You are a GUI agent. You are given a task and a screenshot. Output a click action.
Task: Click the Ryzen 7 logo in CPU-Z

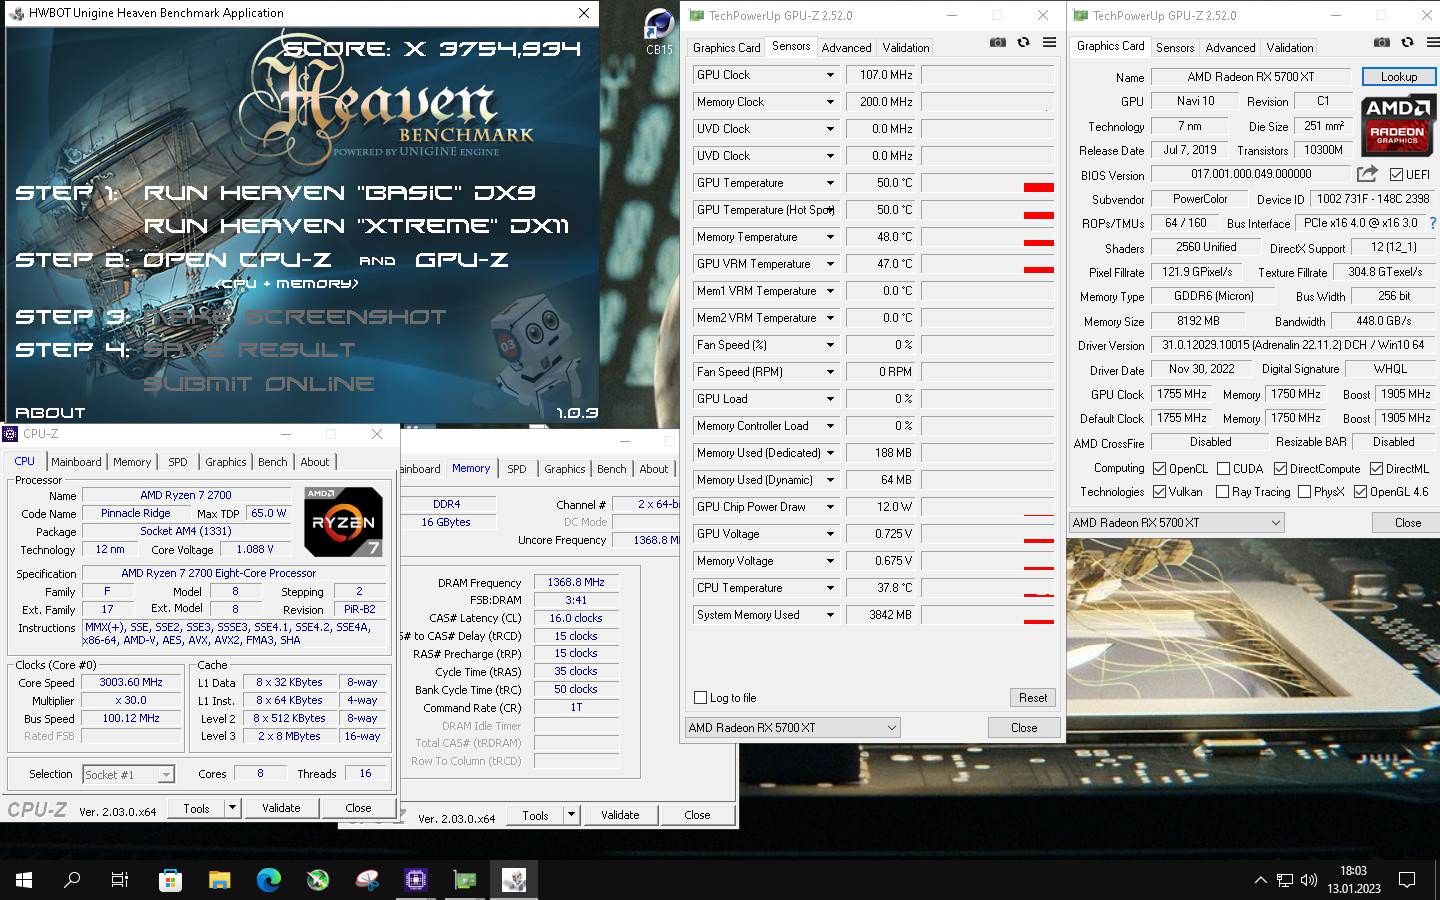coord(343,522)
